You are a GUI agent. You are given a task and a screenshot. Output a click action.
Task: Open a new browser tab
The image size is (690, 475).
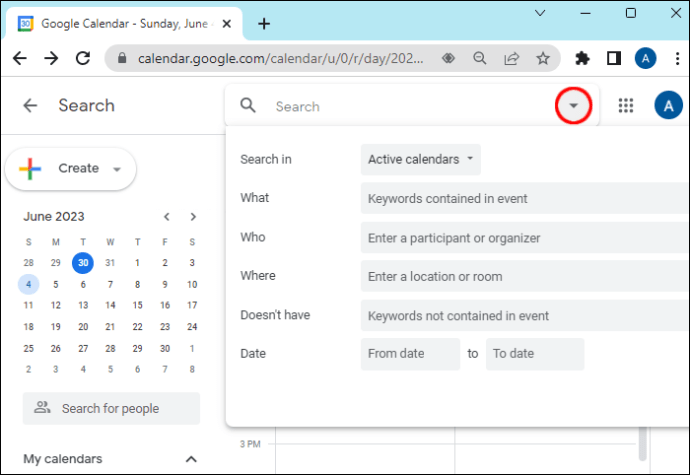click(264, 23)
